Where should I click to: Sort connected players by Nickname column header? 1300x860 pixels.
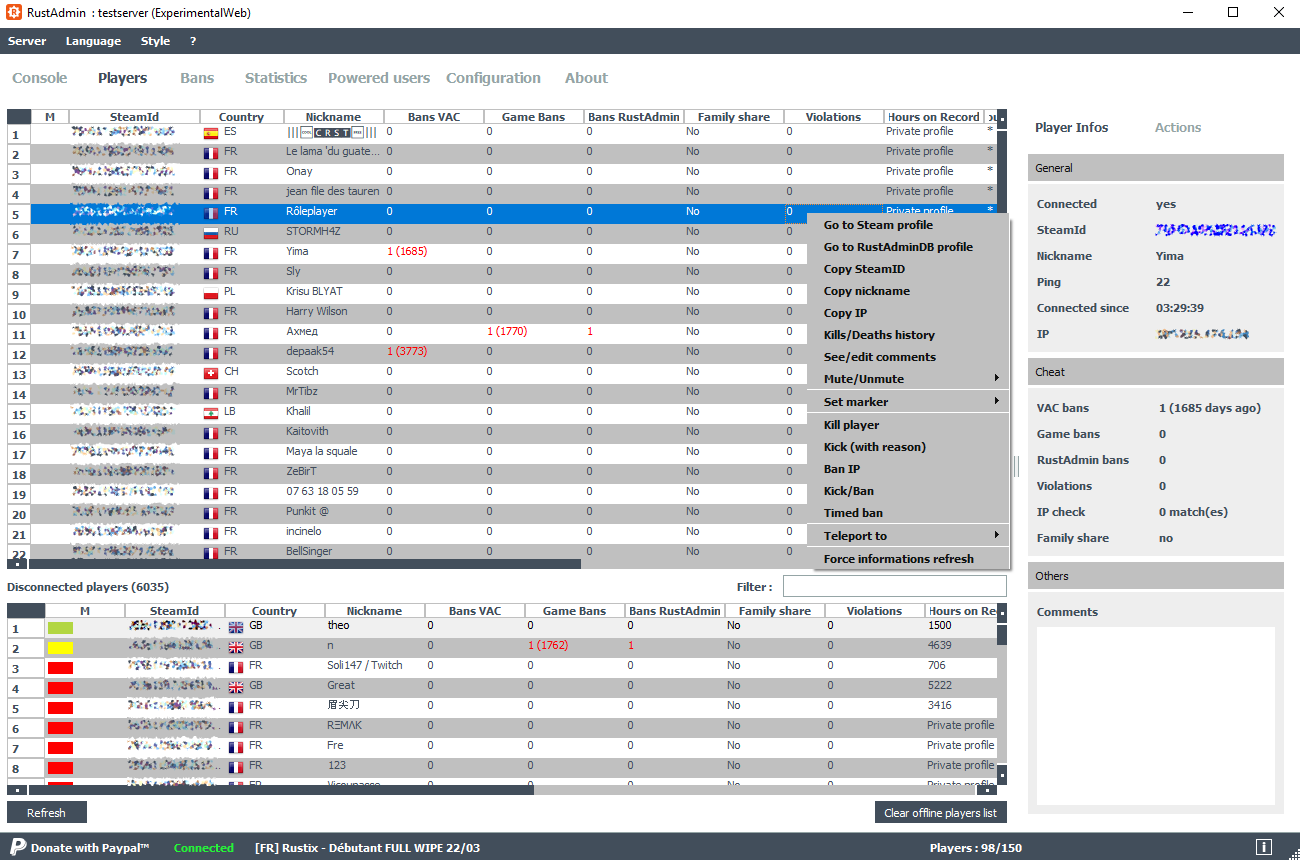click(333, 117)
